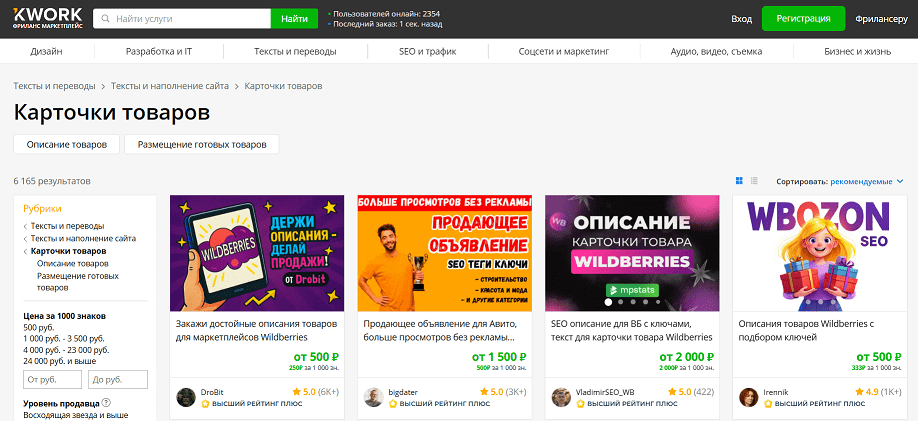Go to Тексты и наполнение сайта rubric
This screenshot has height=421, width=918.
click(x=83, y=238)
